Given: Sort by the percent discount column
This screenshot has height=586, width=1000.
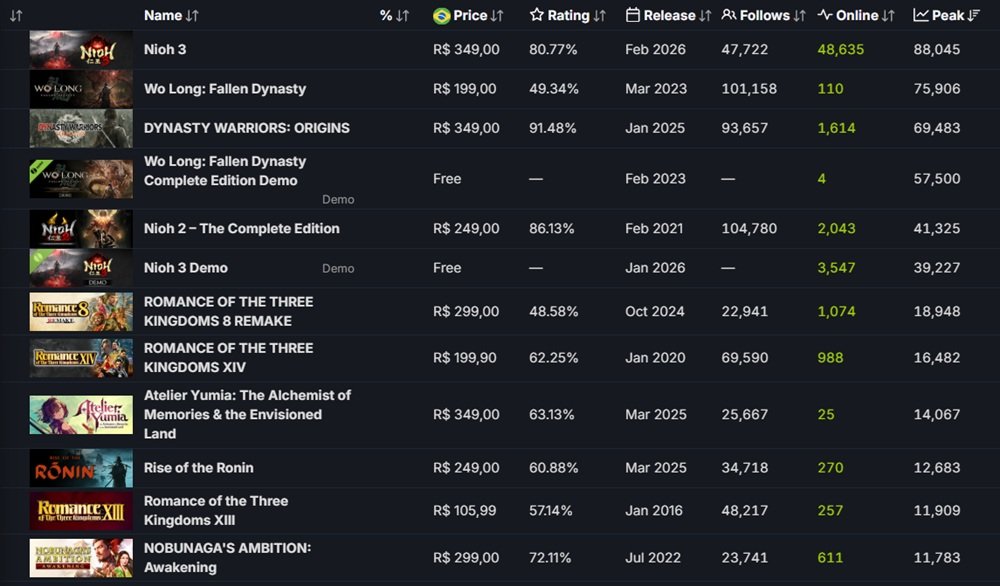Looking at the screenshot, I should pyautogui.click(x=394, y=15).
